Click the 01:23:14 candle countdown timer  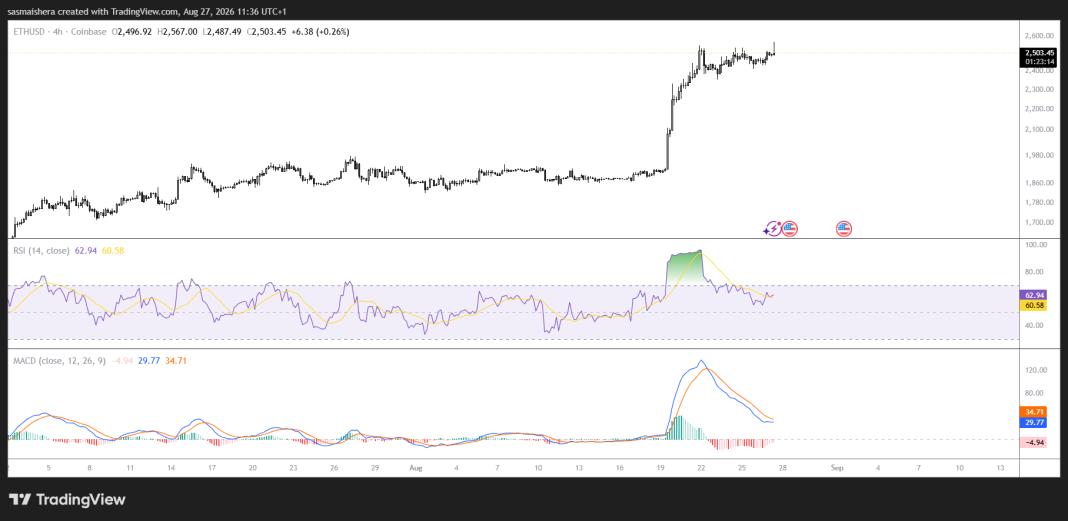[1039, 61]
